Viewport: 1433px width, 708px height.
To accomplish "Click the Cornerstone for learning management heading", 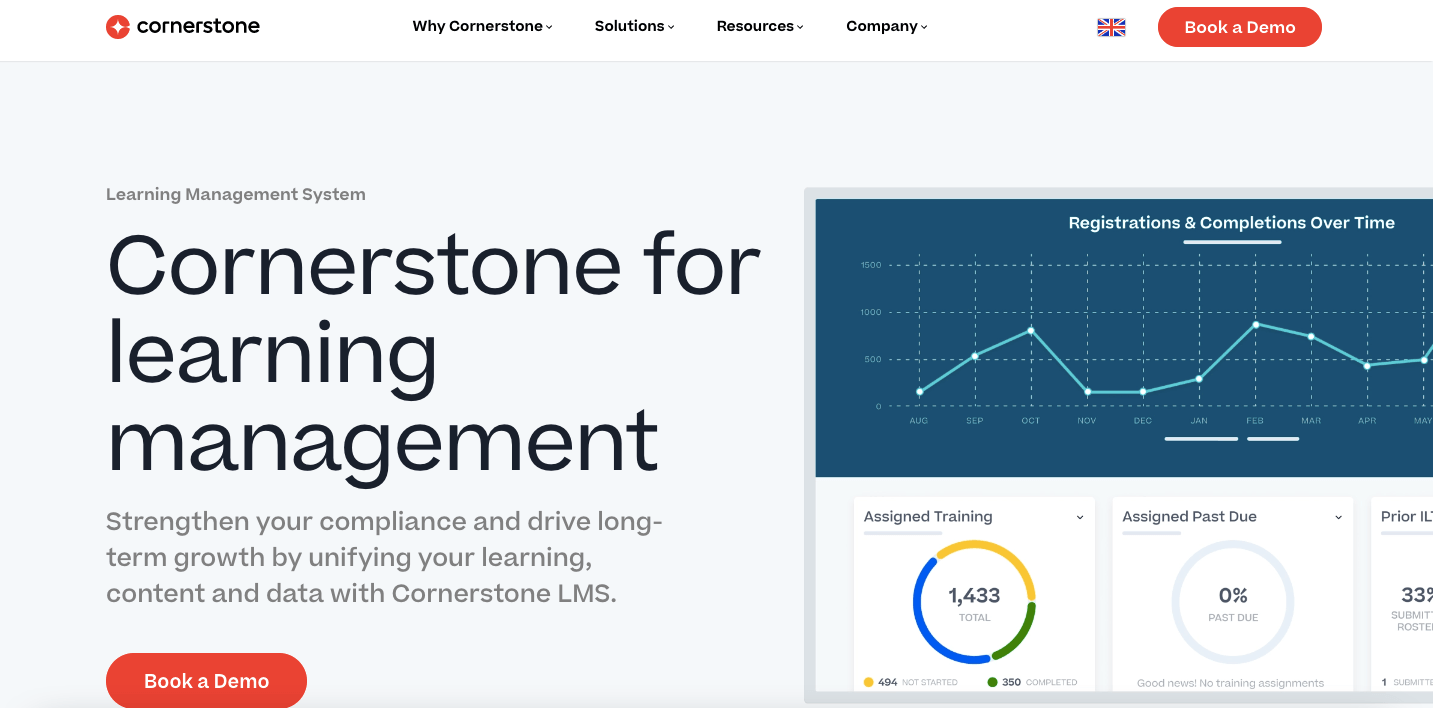I will (433, 352).
